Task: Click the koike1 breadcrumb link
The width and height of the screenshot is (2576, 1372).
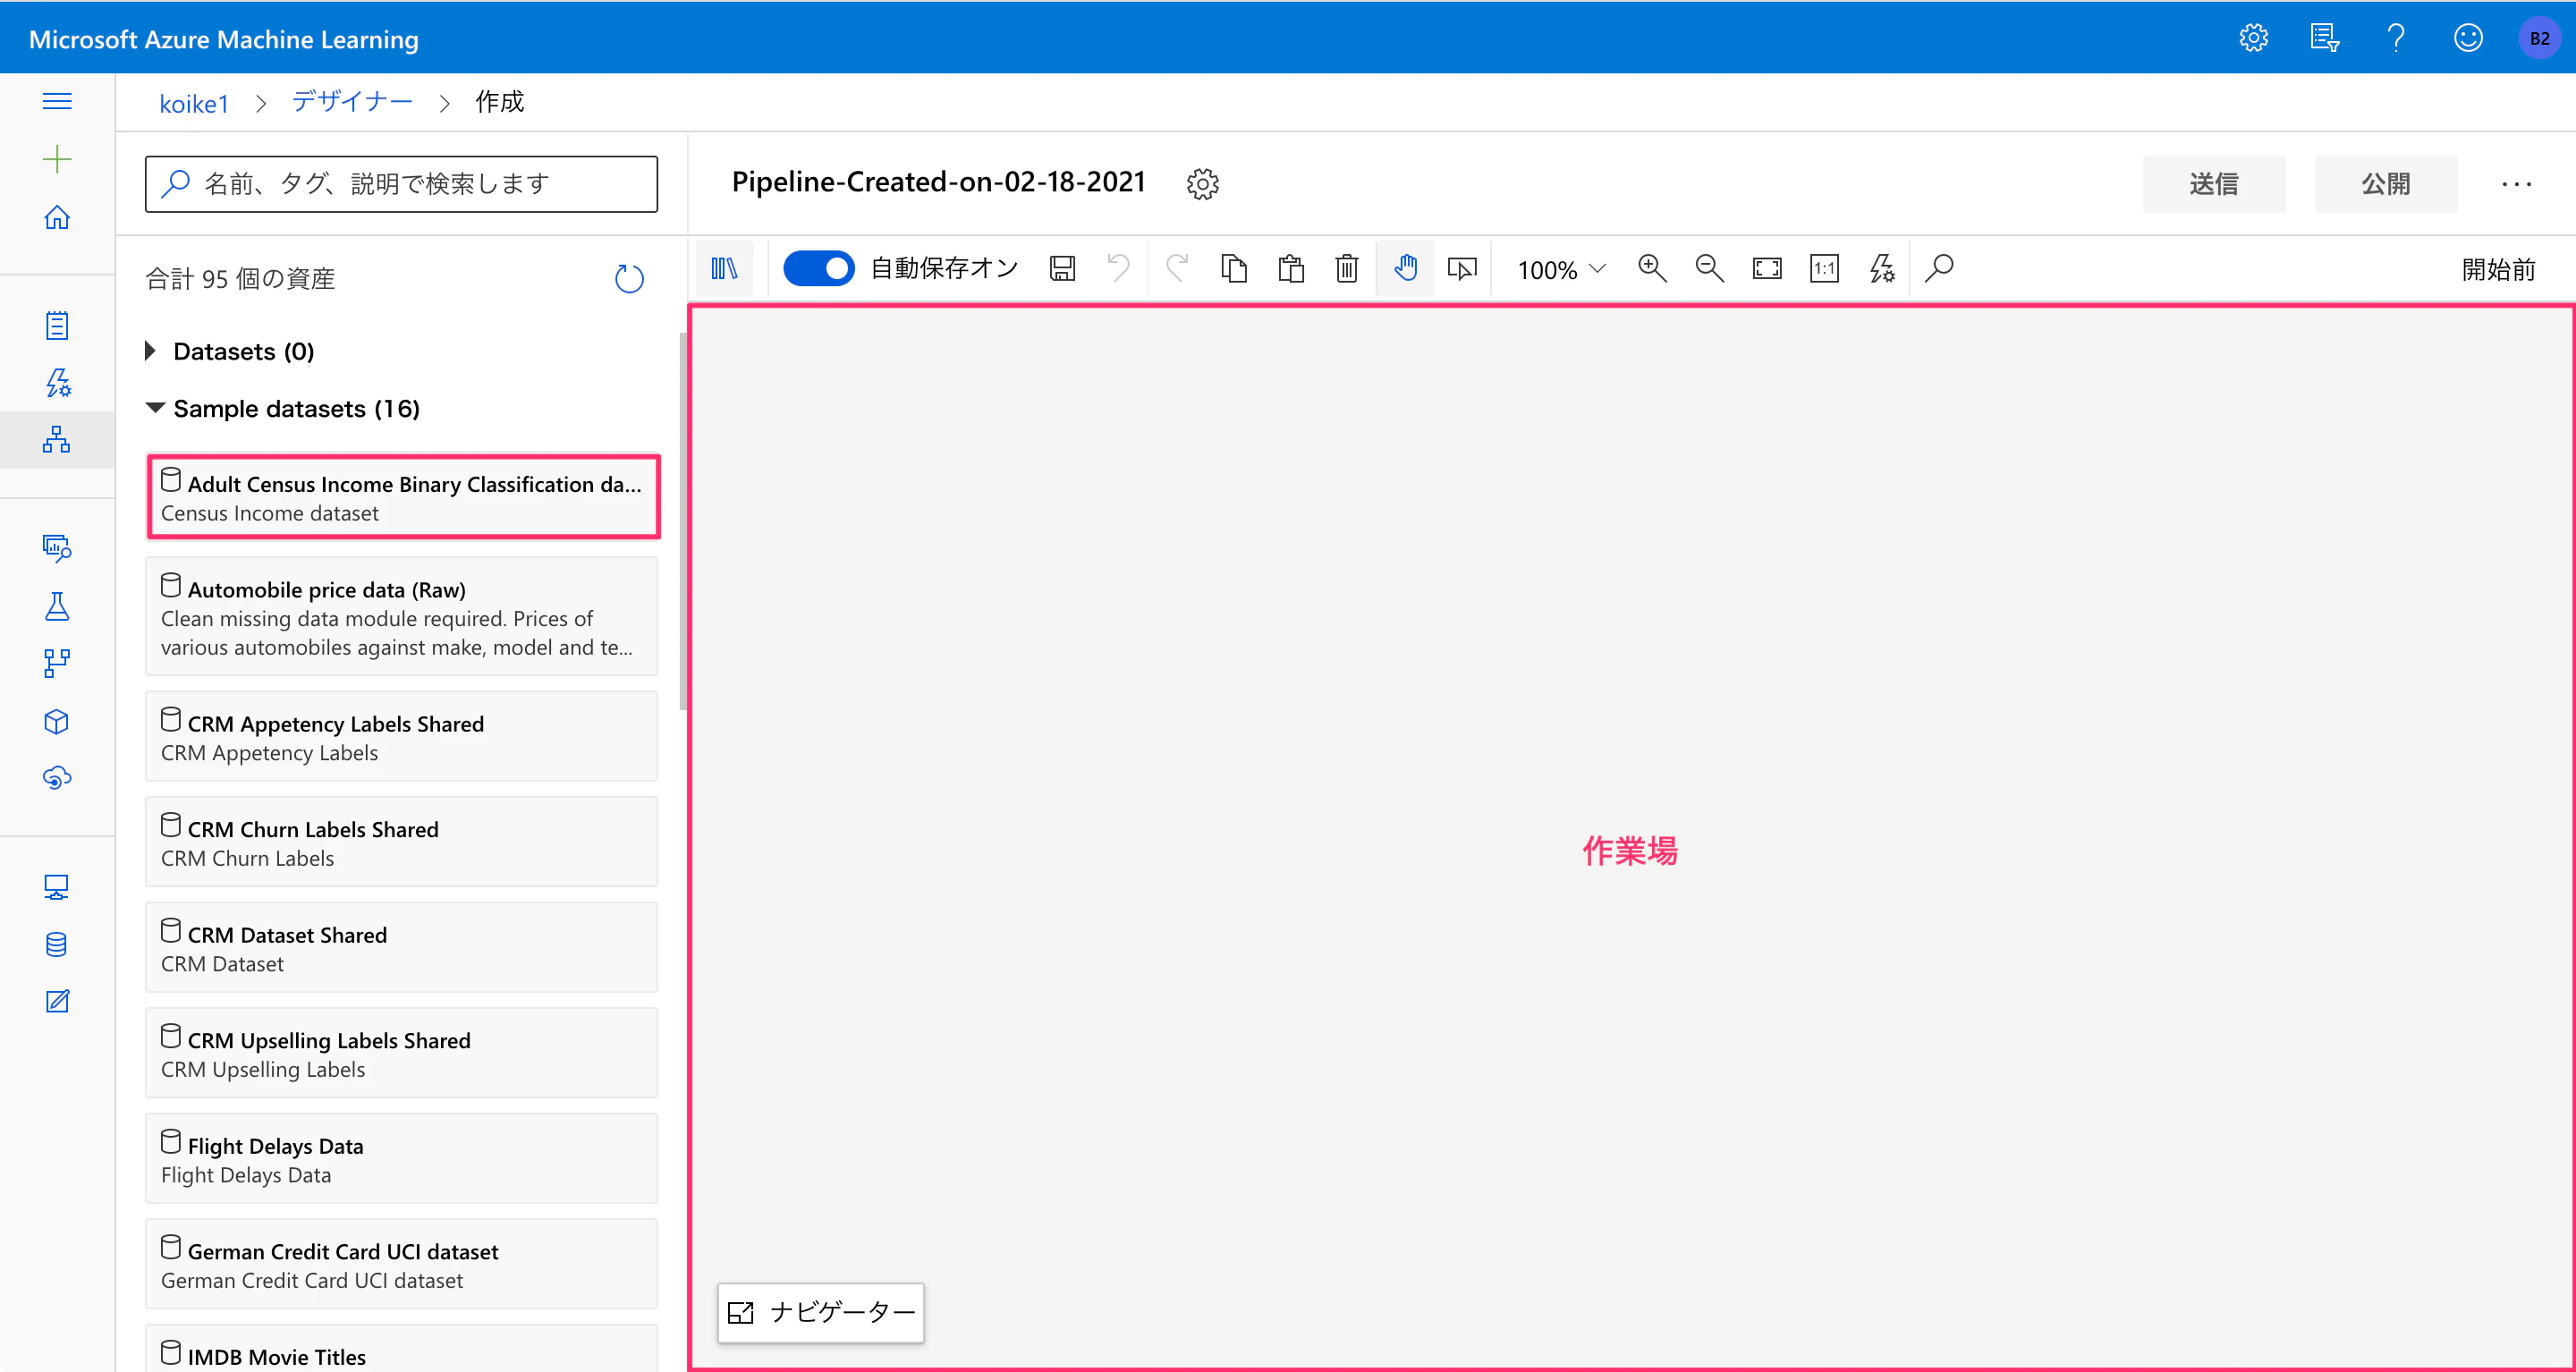Action: tap(194, 103)
